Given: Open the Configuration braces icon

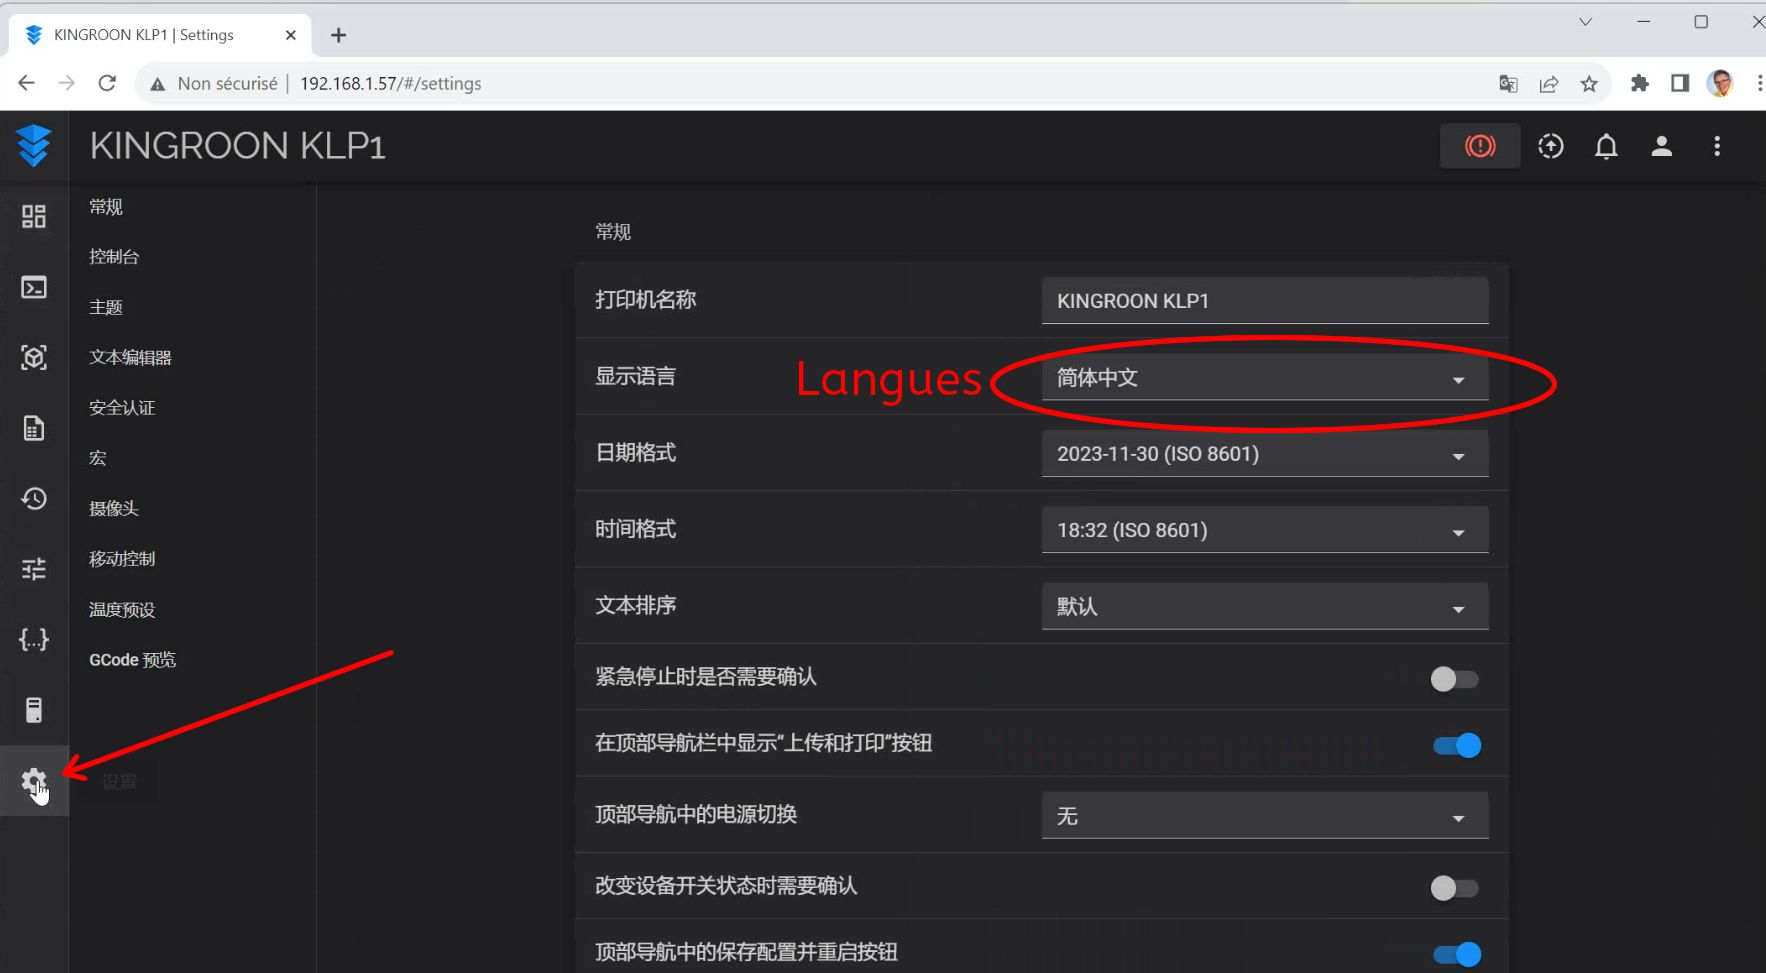Looking at the screenshot, I should tap(34, 639).
